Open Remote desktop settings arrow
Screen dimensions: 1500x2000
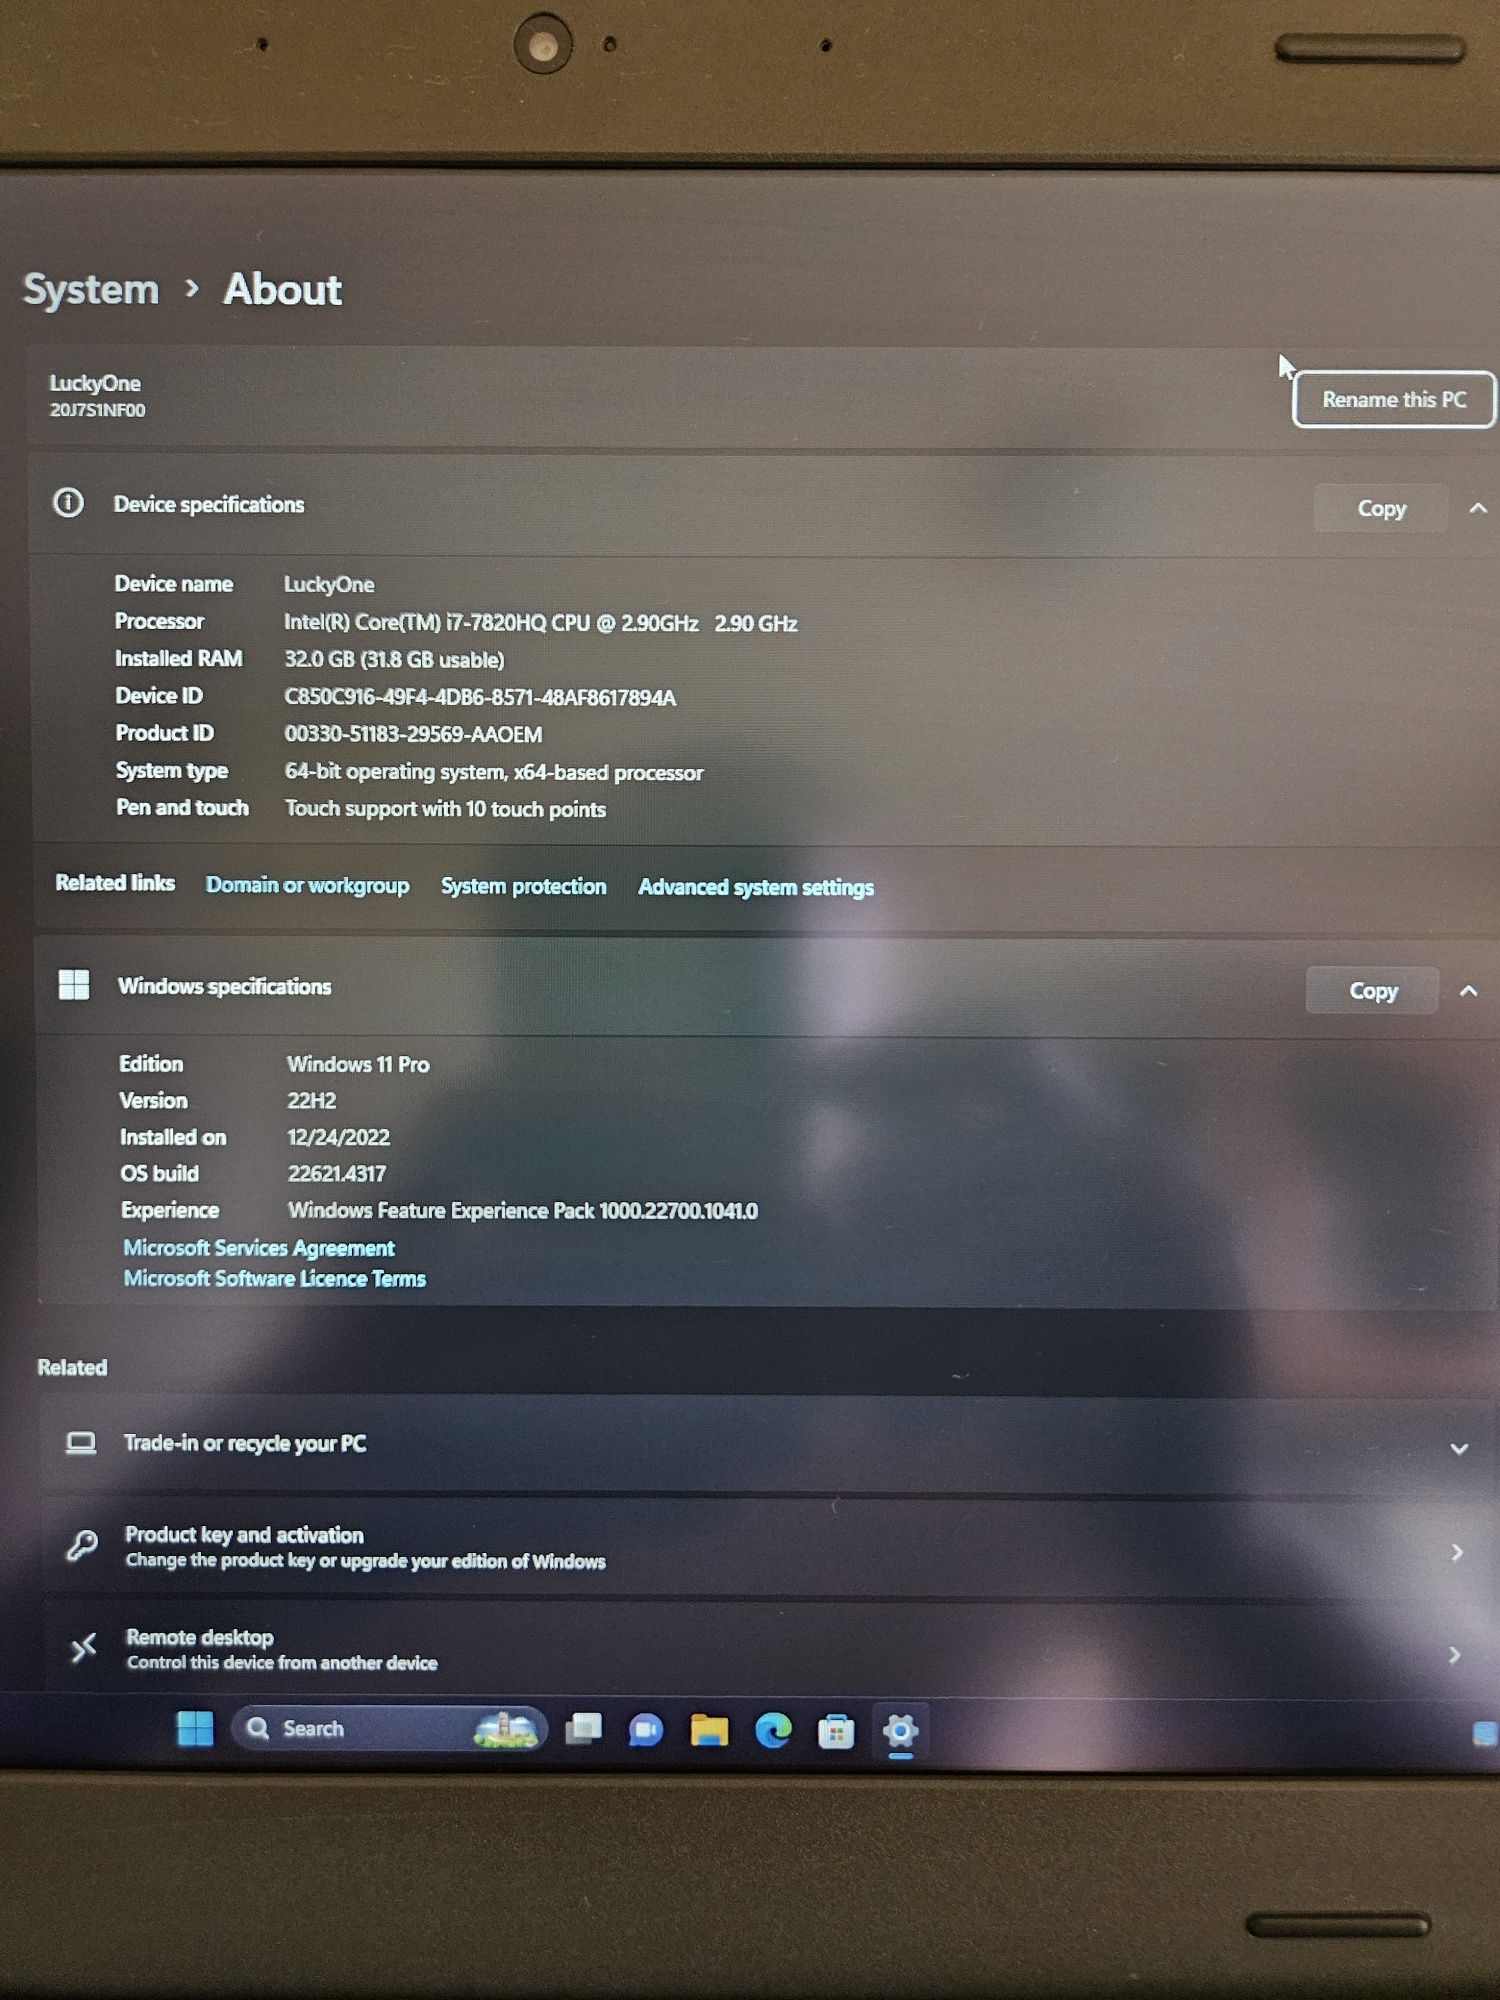coord(1455,1655)
